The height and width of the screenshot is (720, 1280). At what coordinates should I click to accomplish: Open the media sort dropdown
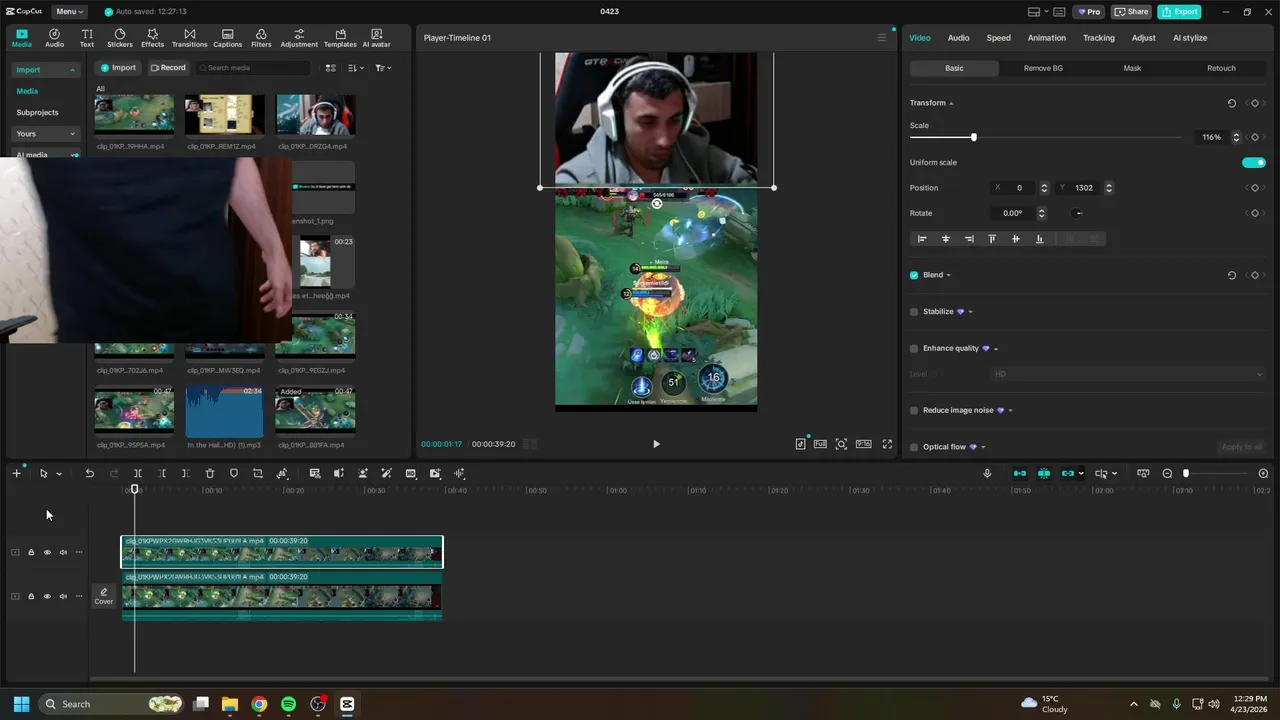click(x=357, y=68)
